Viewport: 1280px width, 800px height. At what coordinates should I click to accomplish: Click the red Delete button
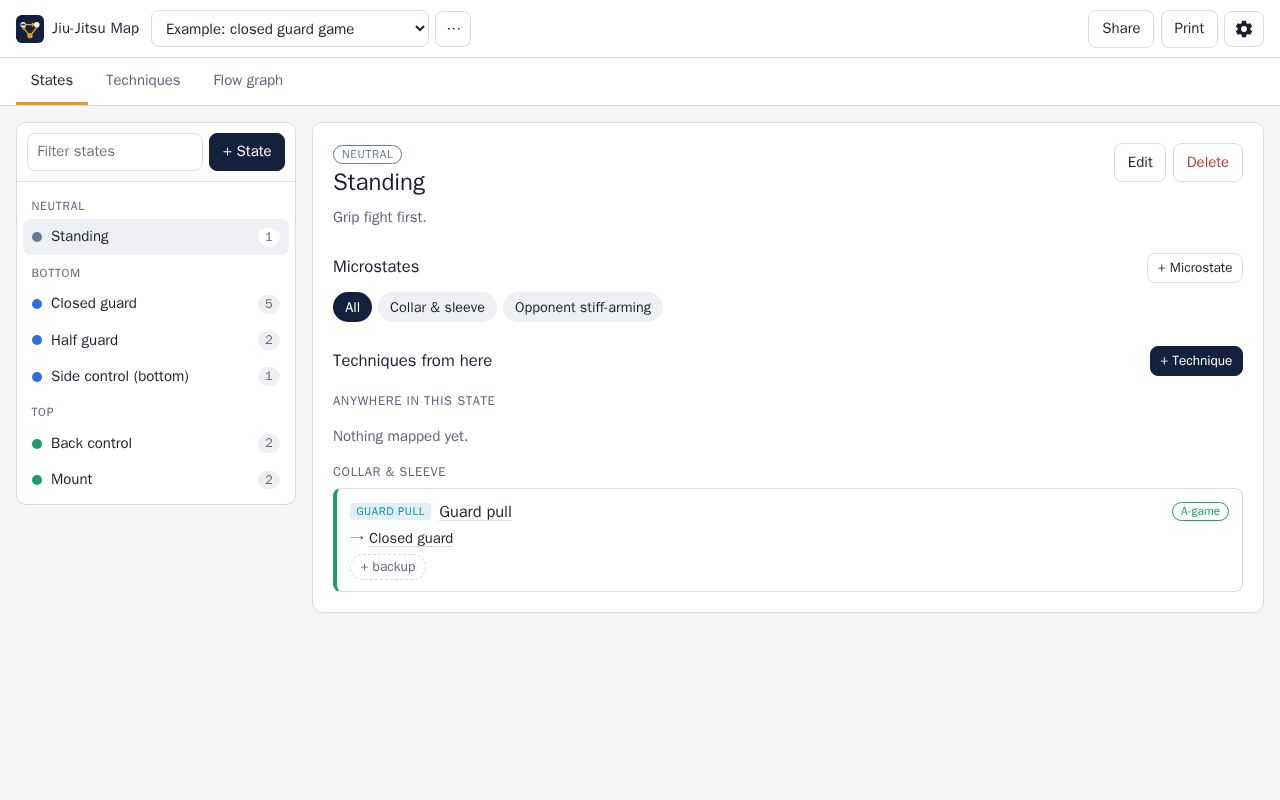pos(1208,162)
